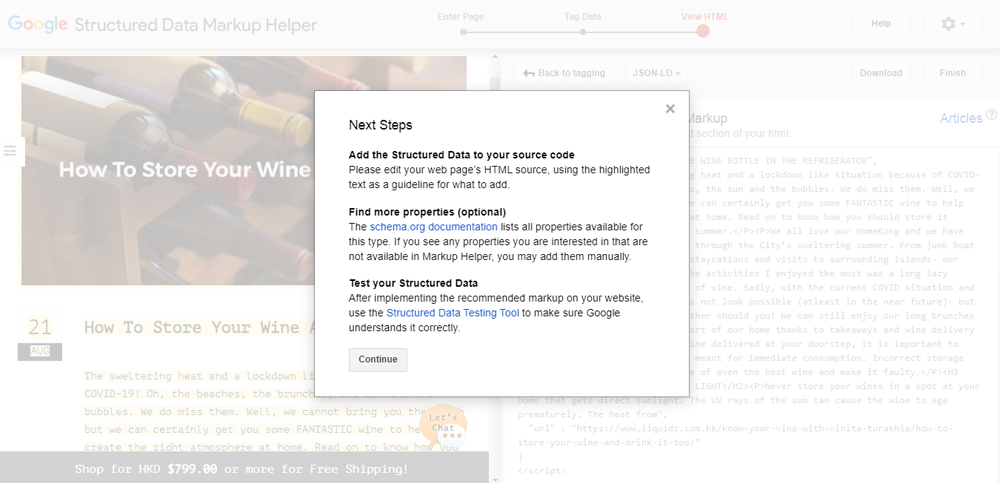Click the Structured Data Markup Helper title
Image resolution: width=1000 pixels, height=483 pixels.
pos(196,25)
